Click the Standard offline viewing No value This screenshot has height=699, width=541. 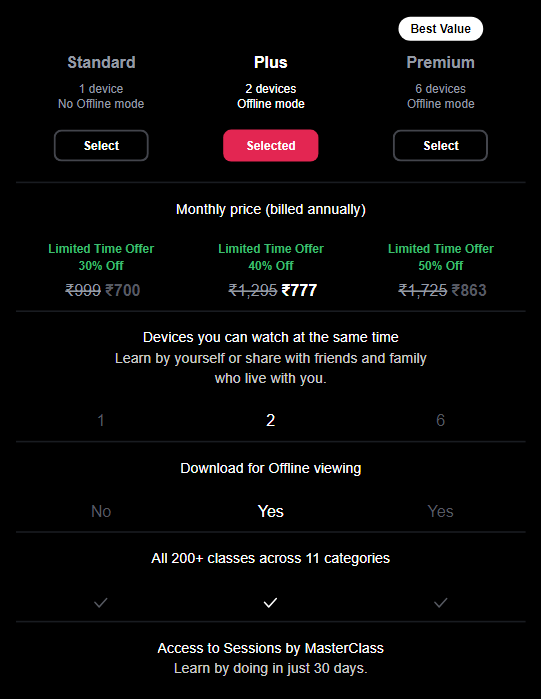pos(101,511)
